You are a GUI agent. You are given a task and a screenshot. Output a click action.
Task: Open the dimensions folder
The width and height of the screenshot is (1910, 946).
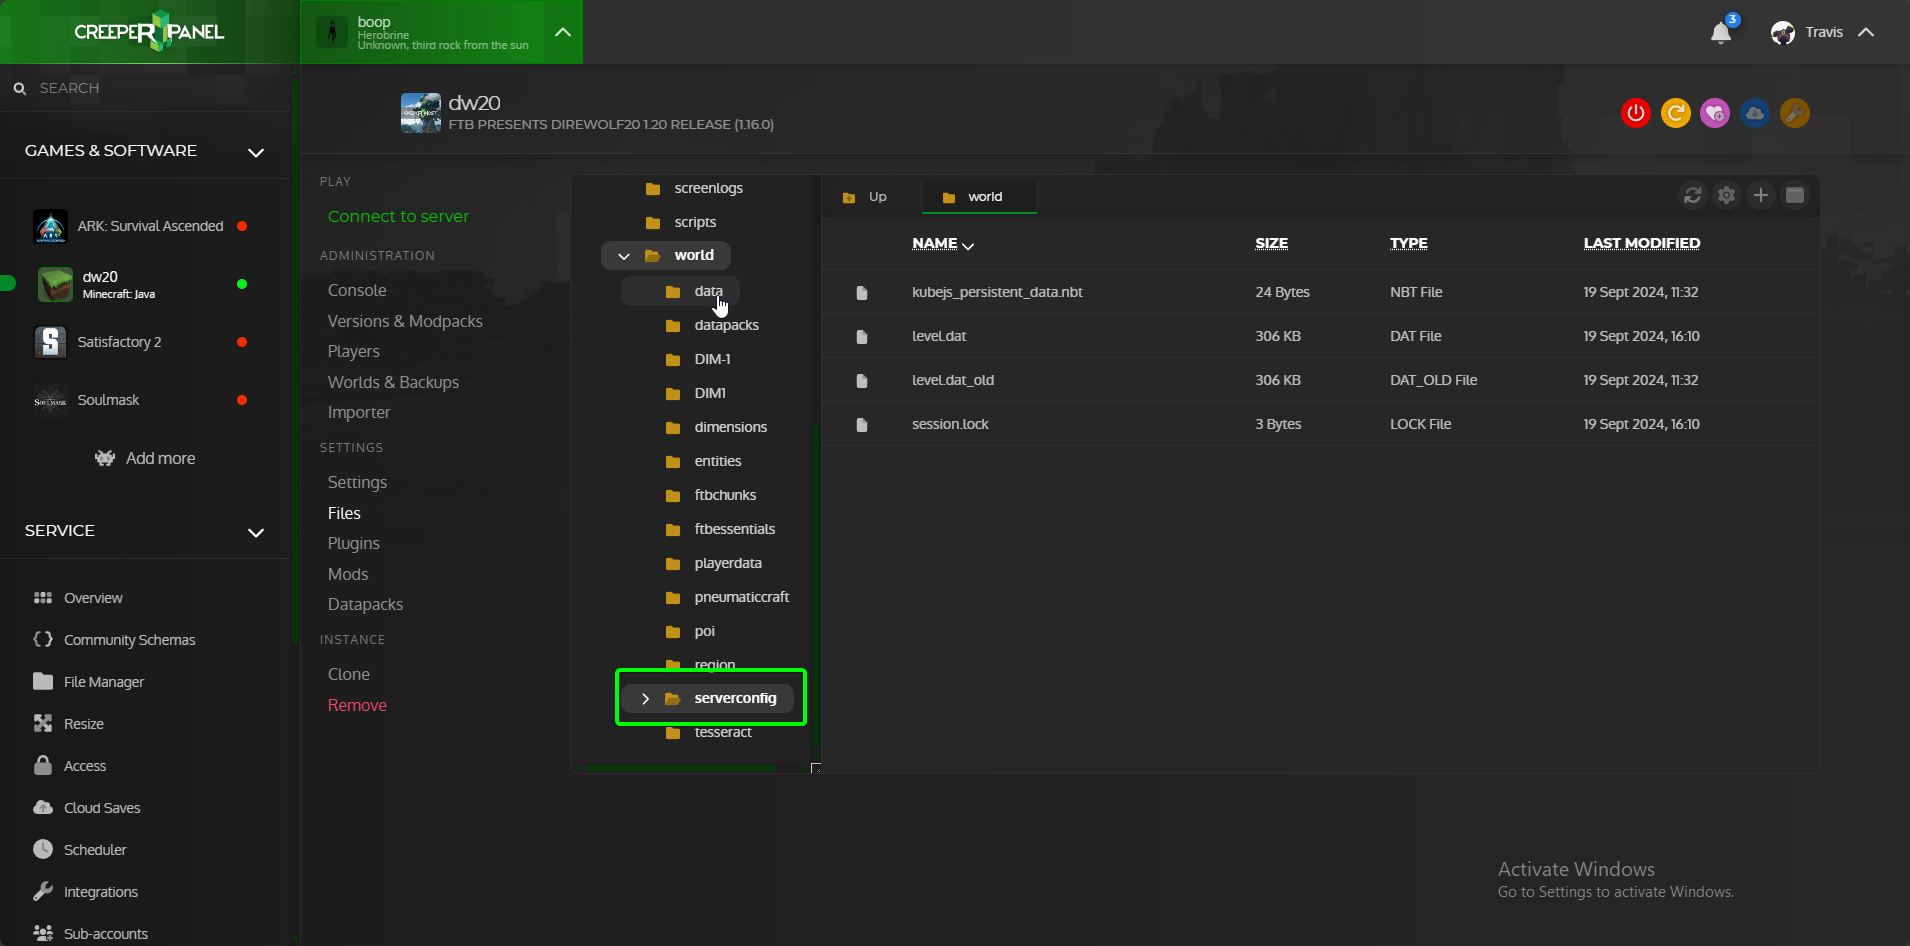coord(730,427)
